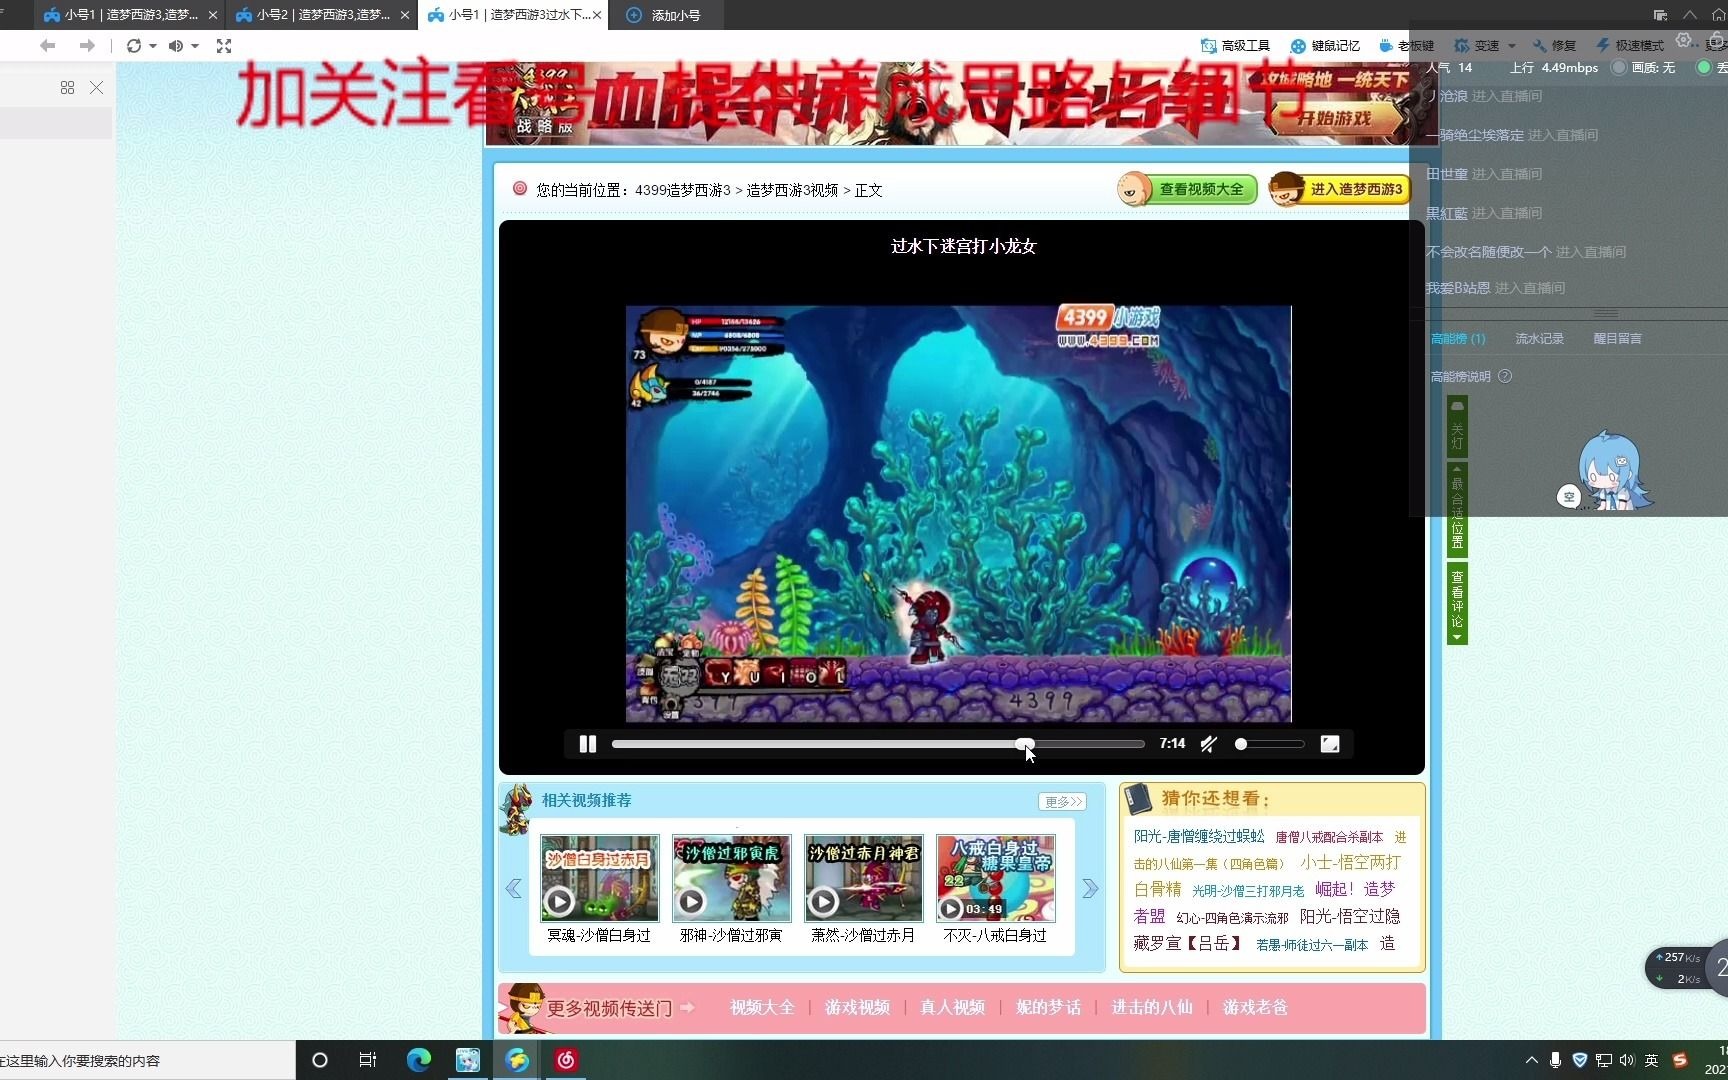Go to 妮的梦话 in bottom navigation
Viewport: 1728px width, 1080px height.
tap(1048, 1008)
